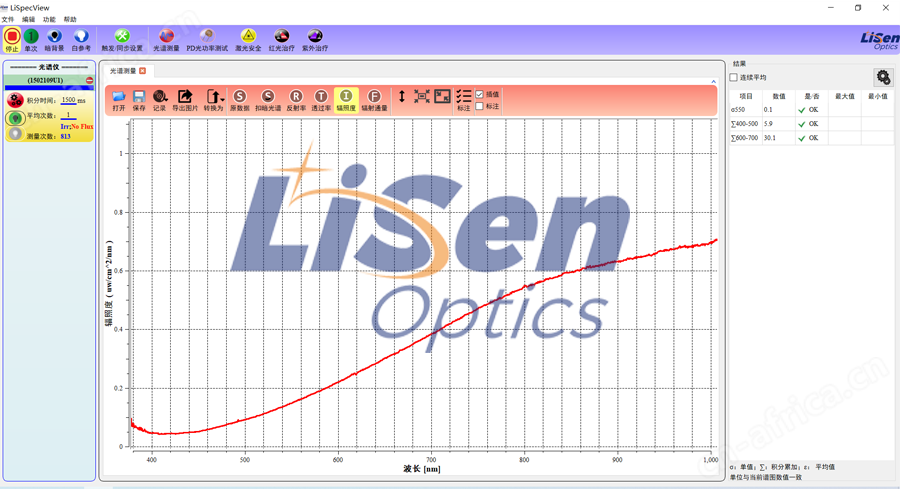Open 红光治疗 red light therapy module

(x=282, y=40)
